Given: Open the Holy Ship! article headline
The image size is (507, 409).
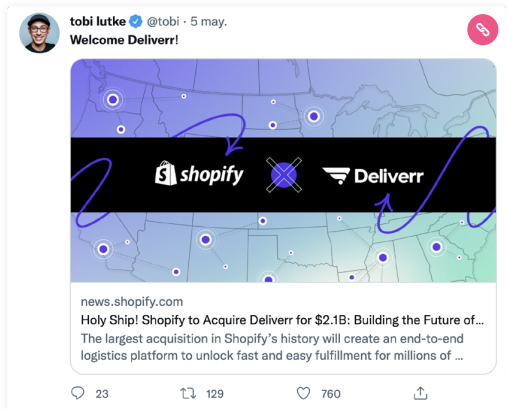Looking at the screenshot, I should (x=282, y=320).
